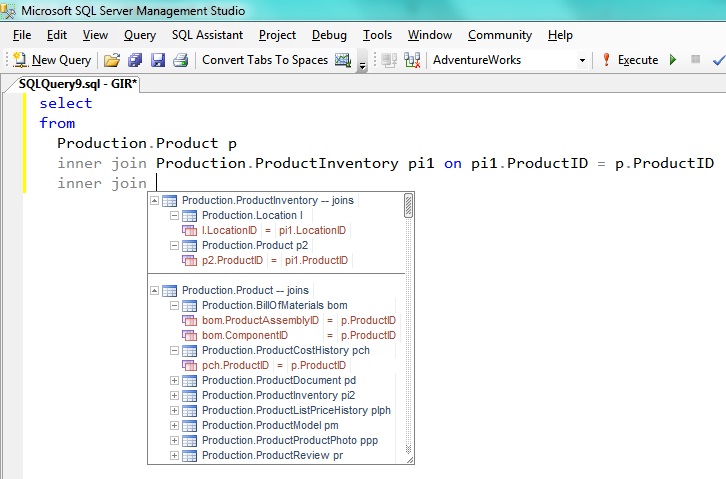Click Convert Tabs To Spaces
The image size is (726, 479).
[x=265, y=60]
